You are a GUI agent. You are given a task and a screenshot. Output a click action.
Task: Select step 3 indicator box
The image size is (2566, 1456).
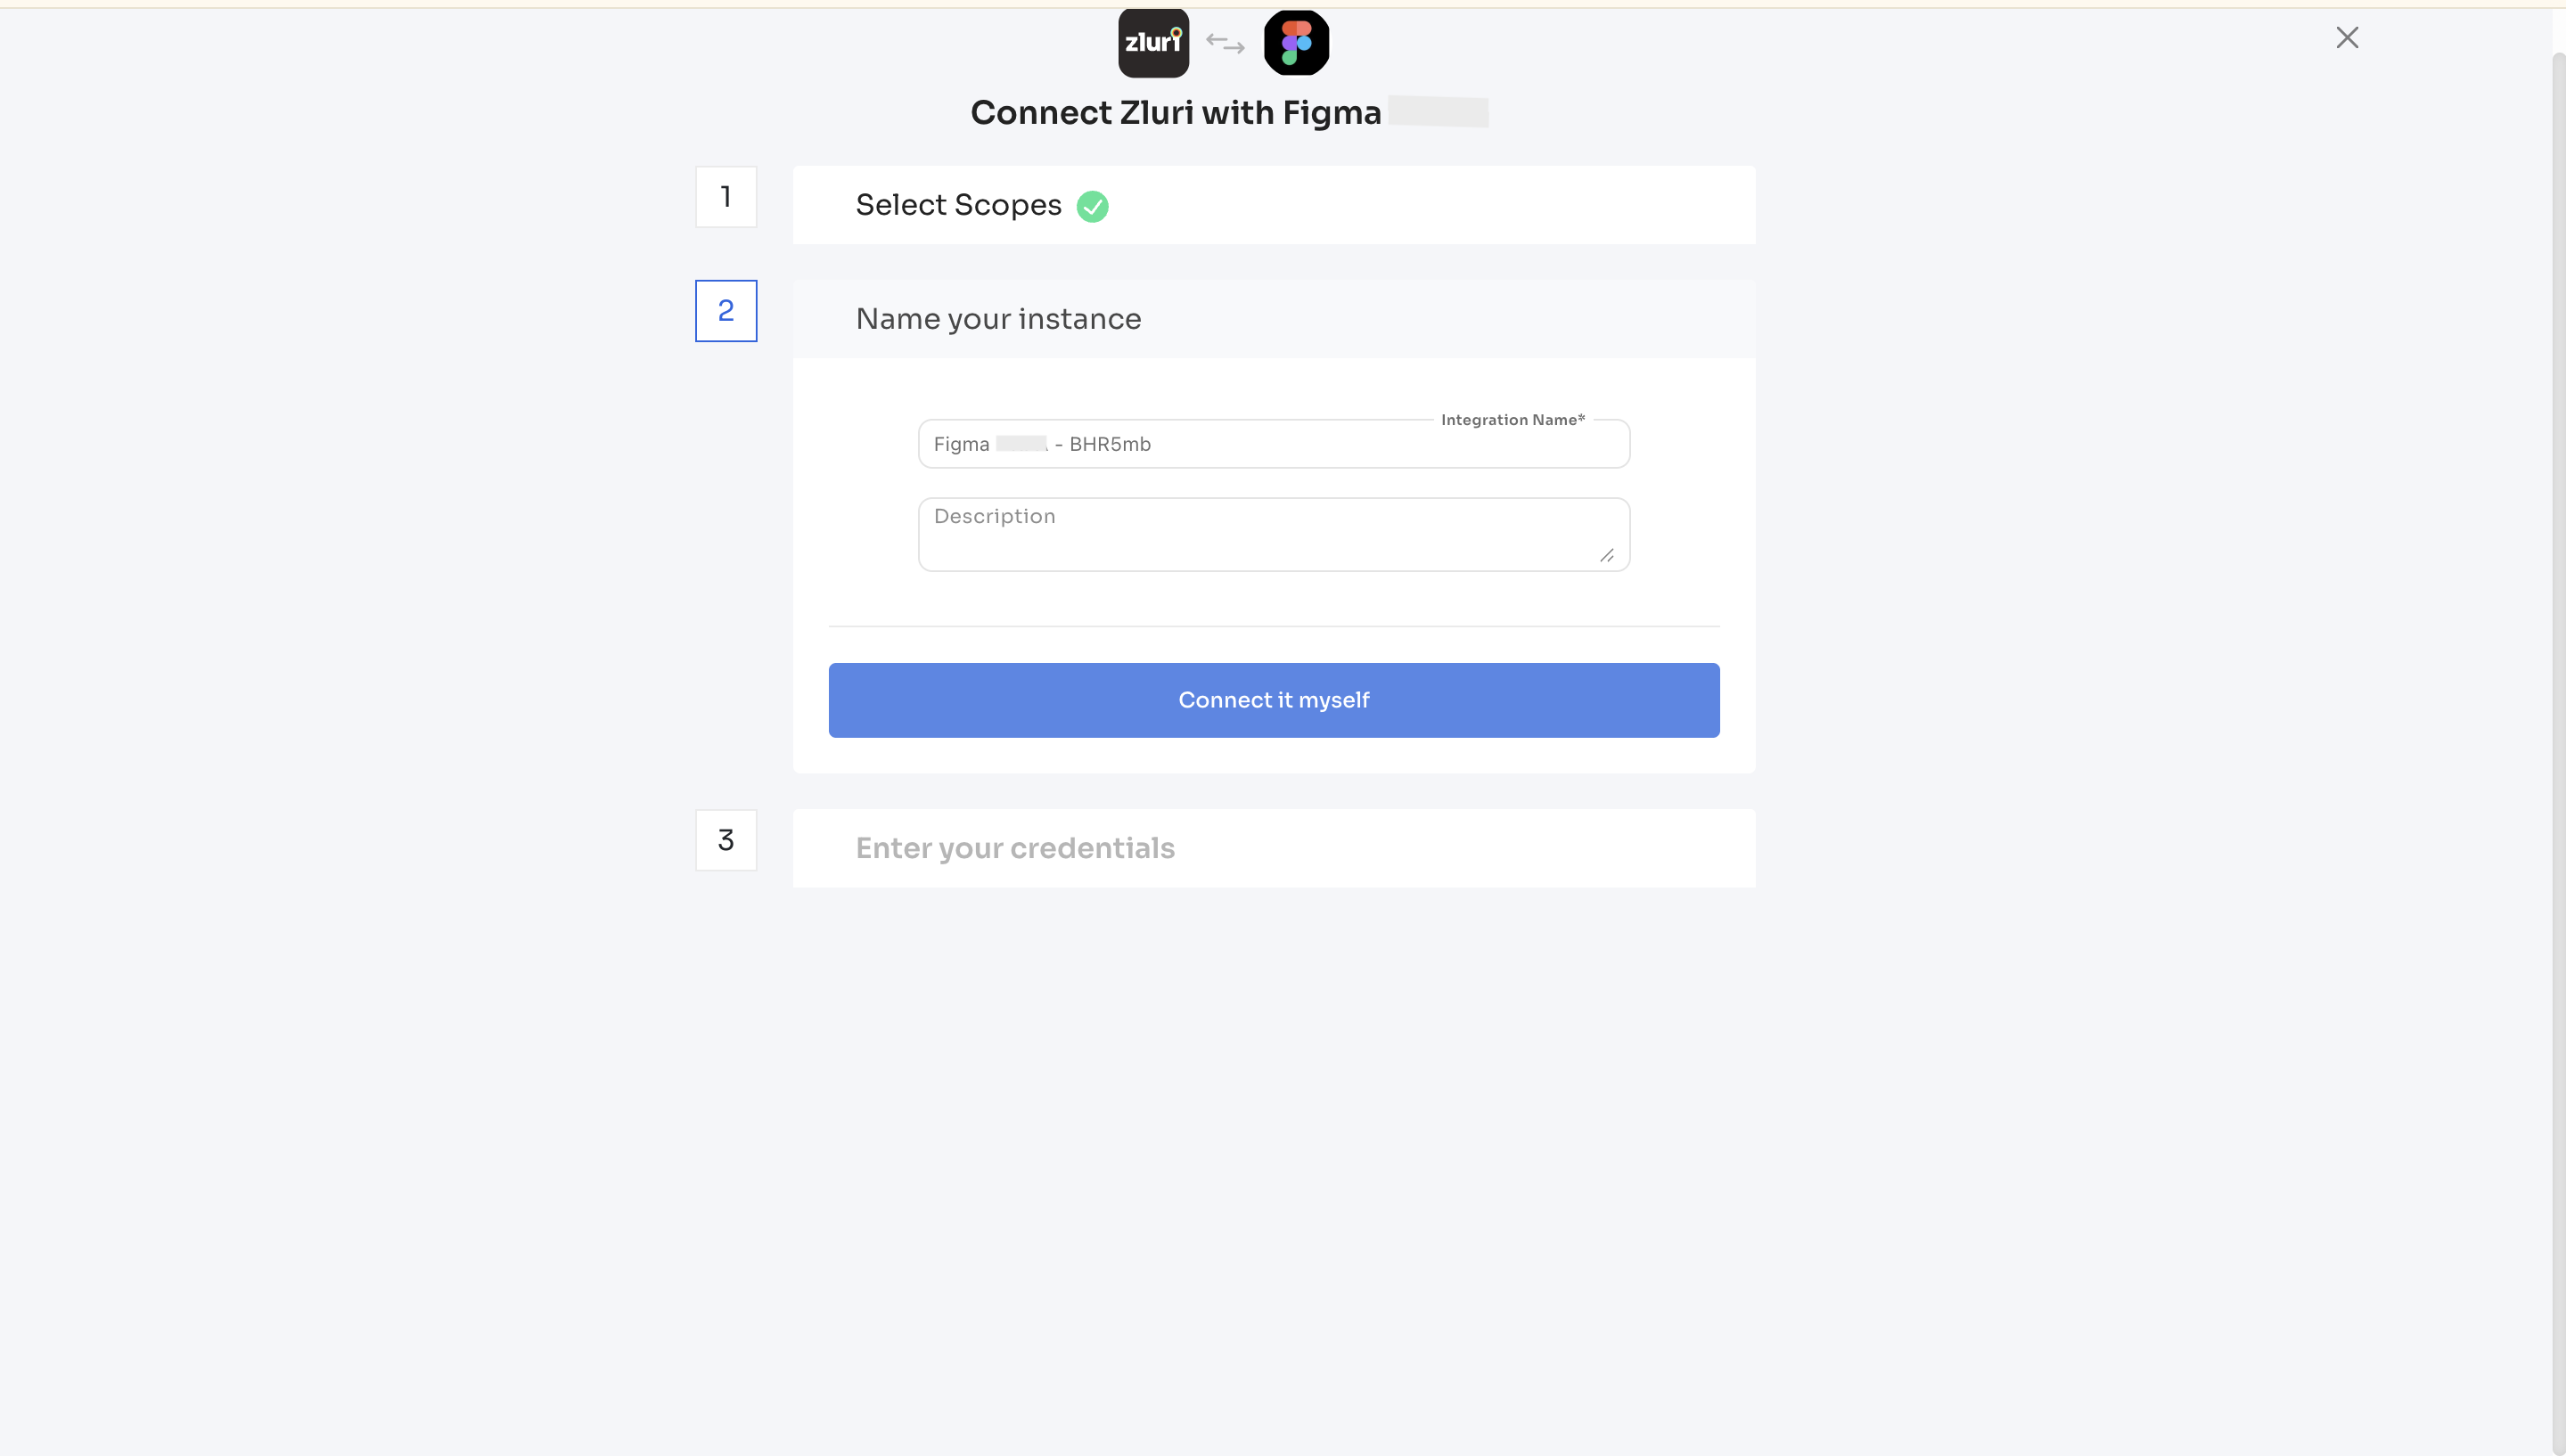pos(726,840)
